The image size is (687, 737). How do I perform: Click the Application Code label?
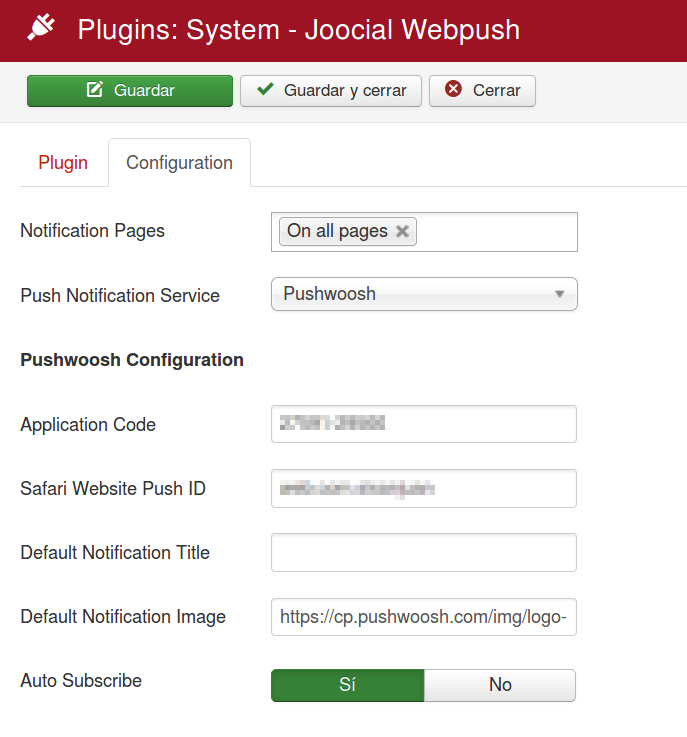[88, 424]
